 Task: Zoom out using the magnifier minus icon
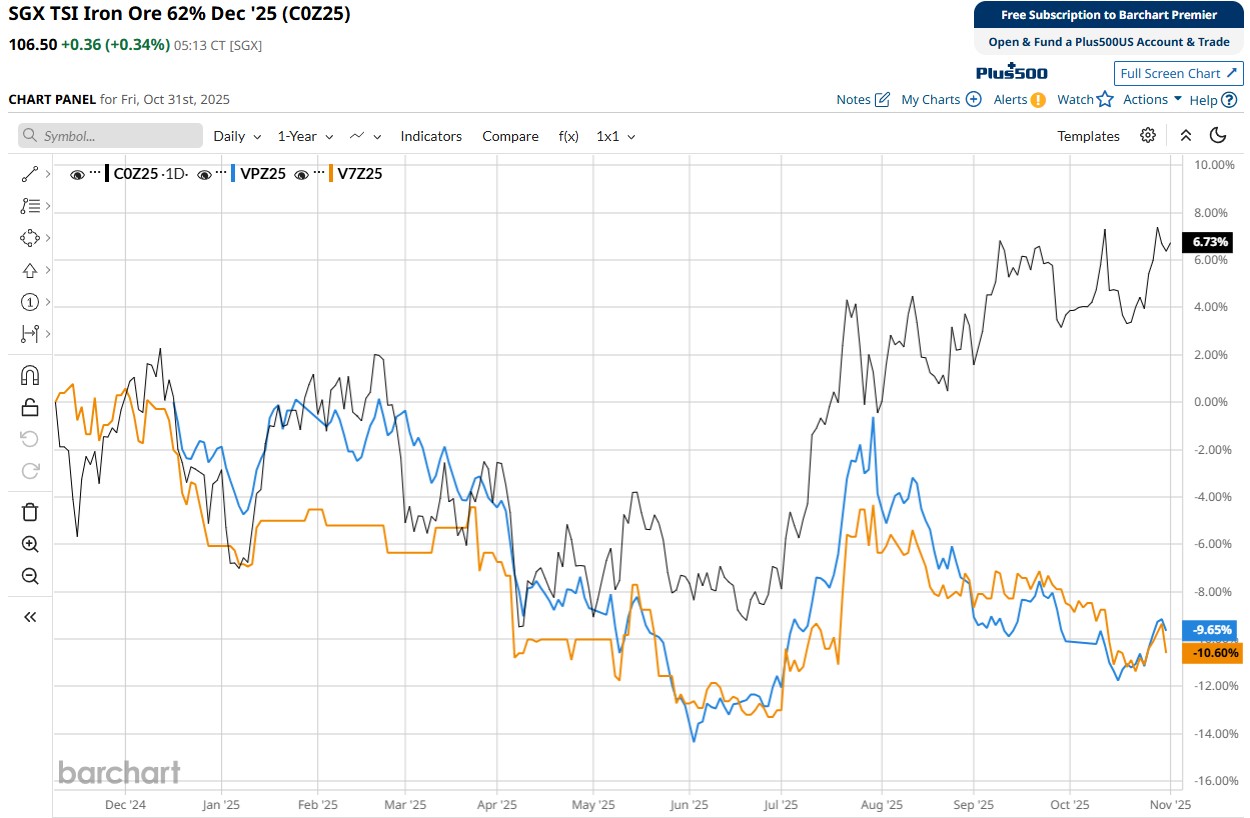coord(29,576)
